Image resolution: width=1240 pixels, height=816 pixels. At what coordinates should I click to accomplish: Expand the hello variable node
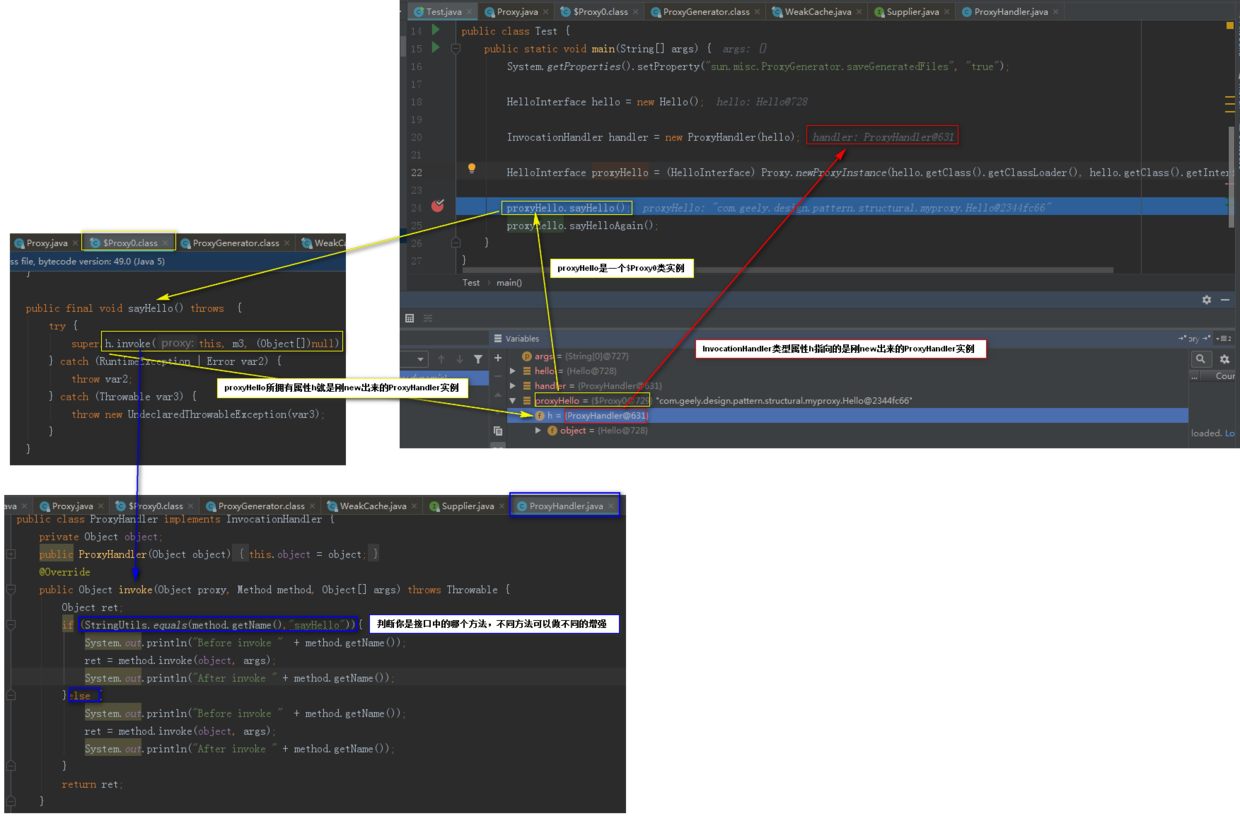click(x=514, y=371)
